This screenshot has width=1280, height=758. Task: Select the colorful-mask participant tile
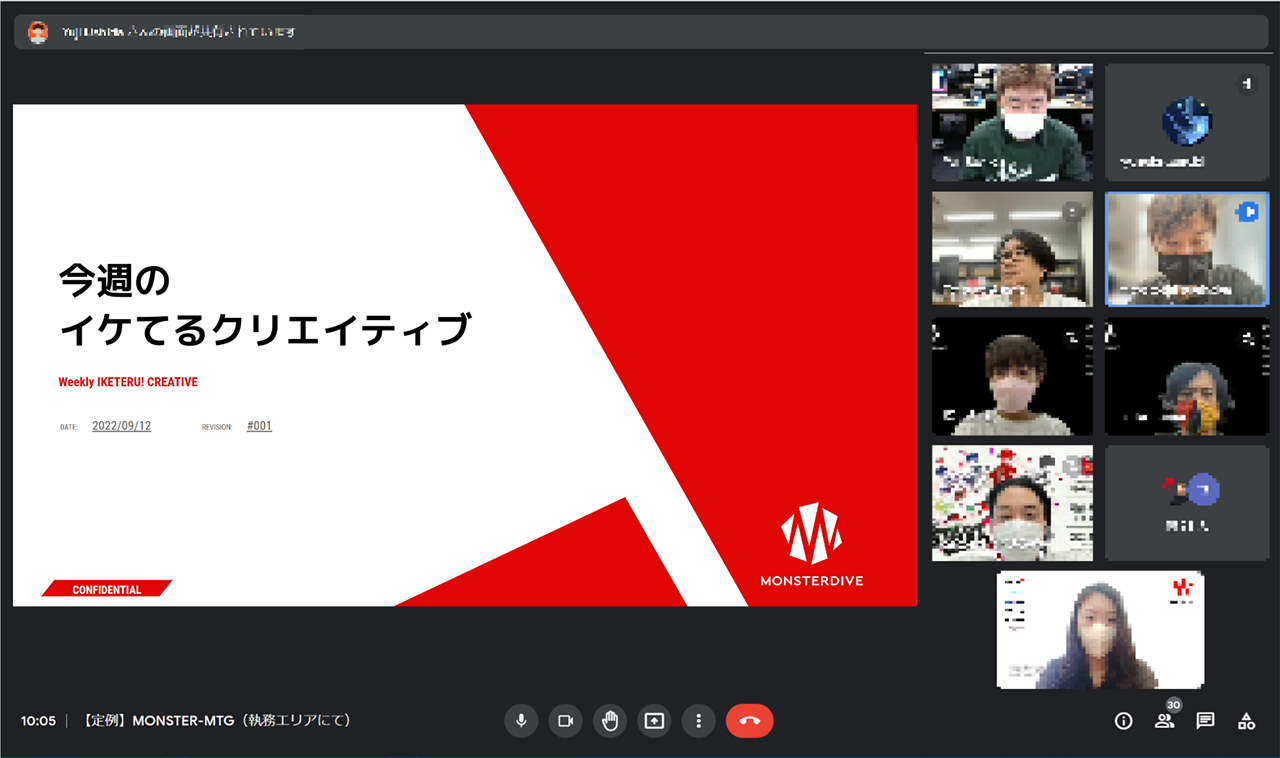coord(1186,376)
